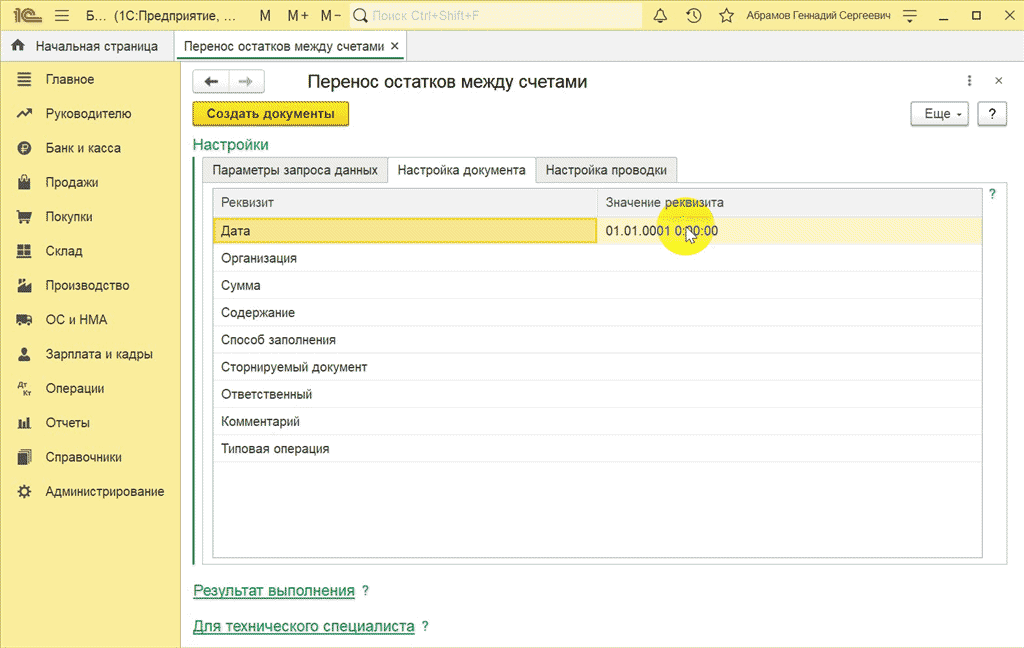This screenshot has width=1024, height=648.
Task: Click the Home icon on Начальная страница tab
Action: click(x=18, y=46)
